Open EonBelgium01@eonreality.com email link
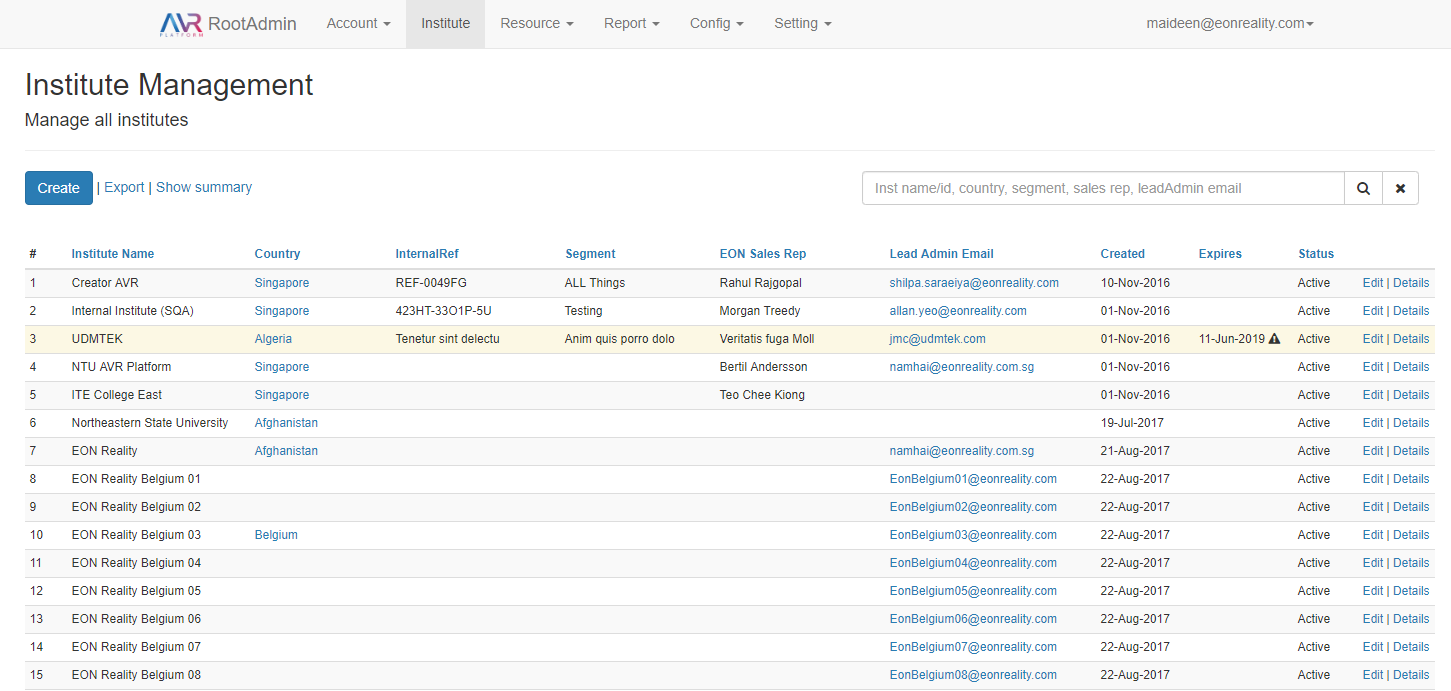 tap(973, 479)
